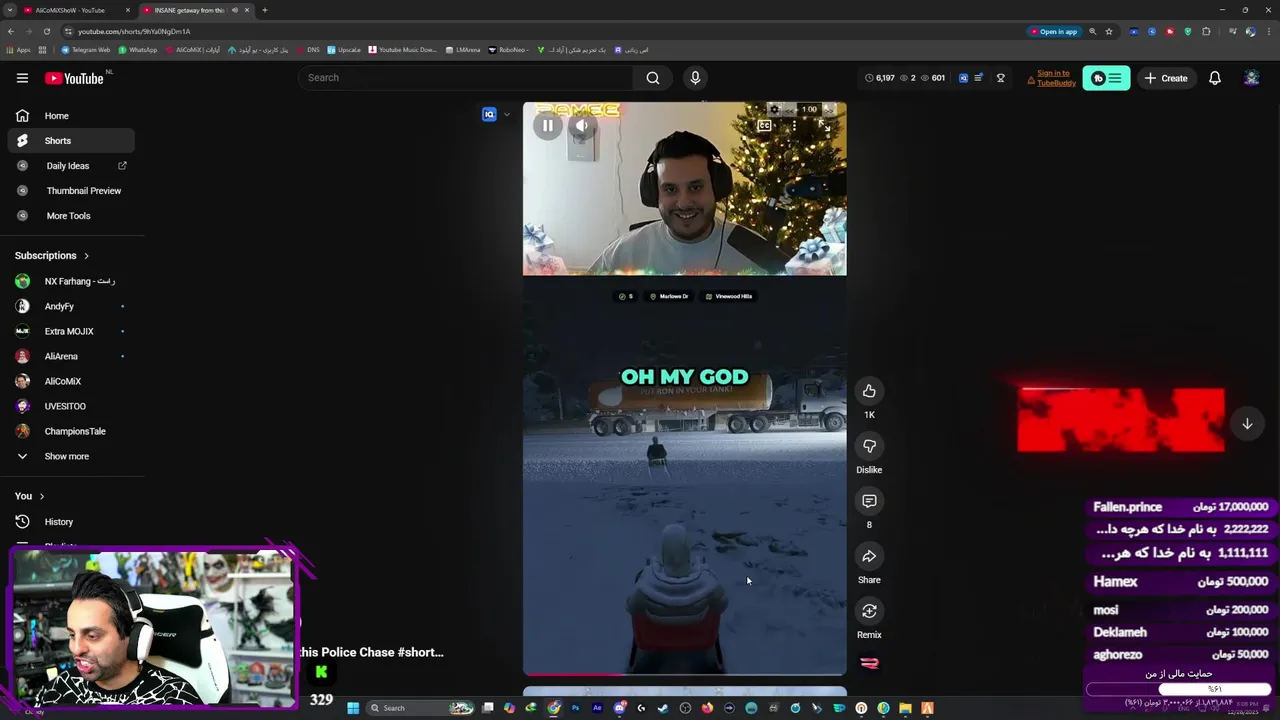Open watch History in sidebar
Screen dimensions: 1280x720
70,522
